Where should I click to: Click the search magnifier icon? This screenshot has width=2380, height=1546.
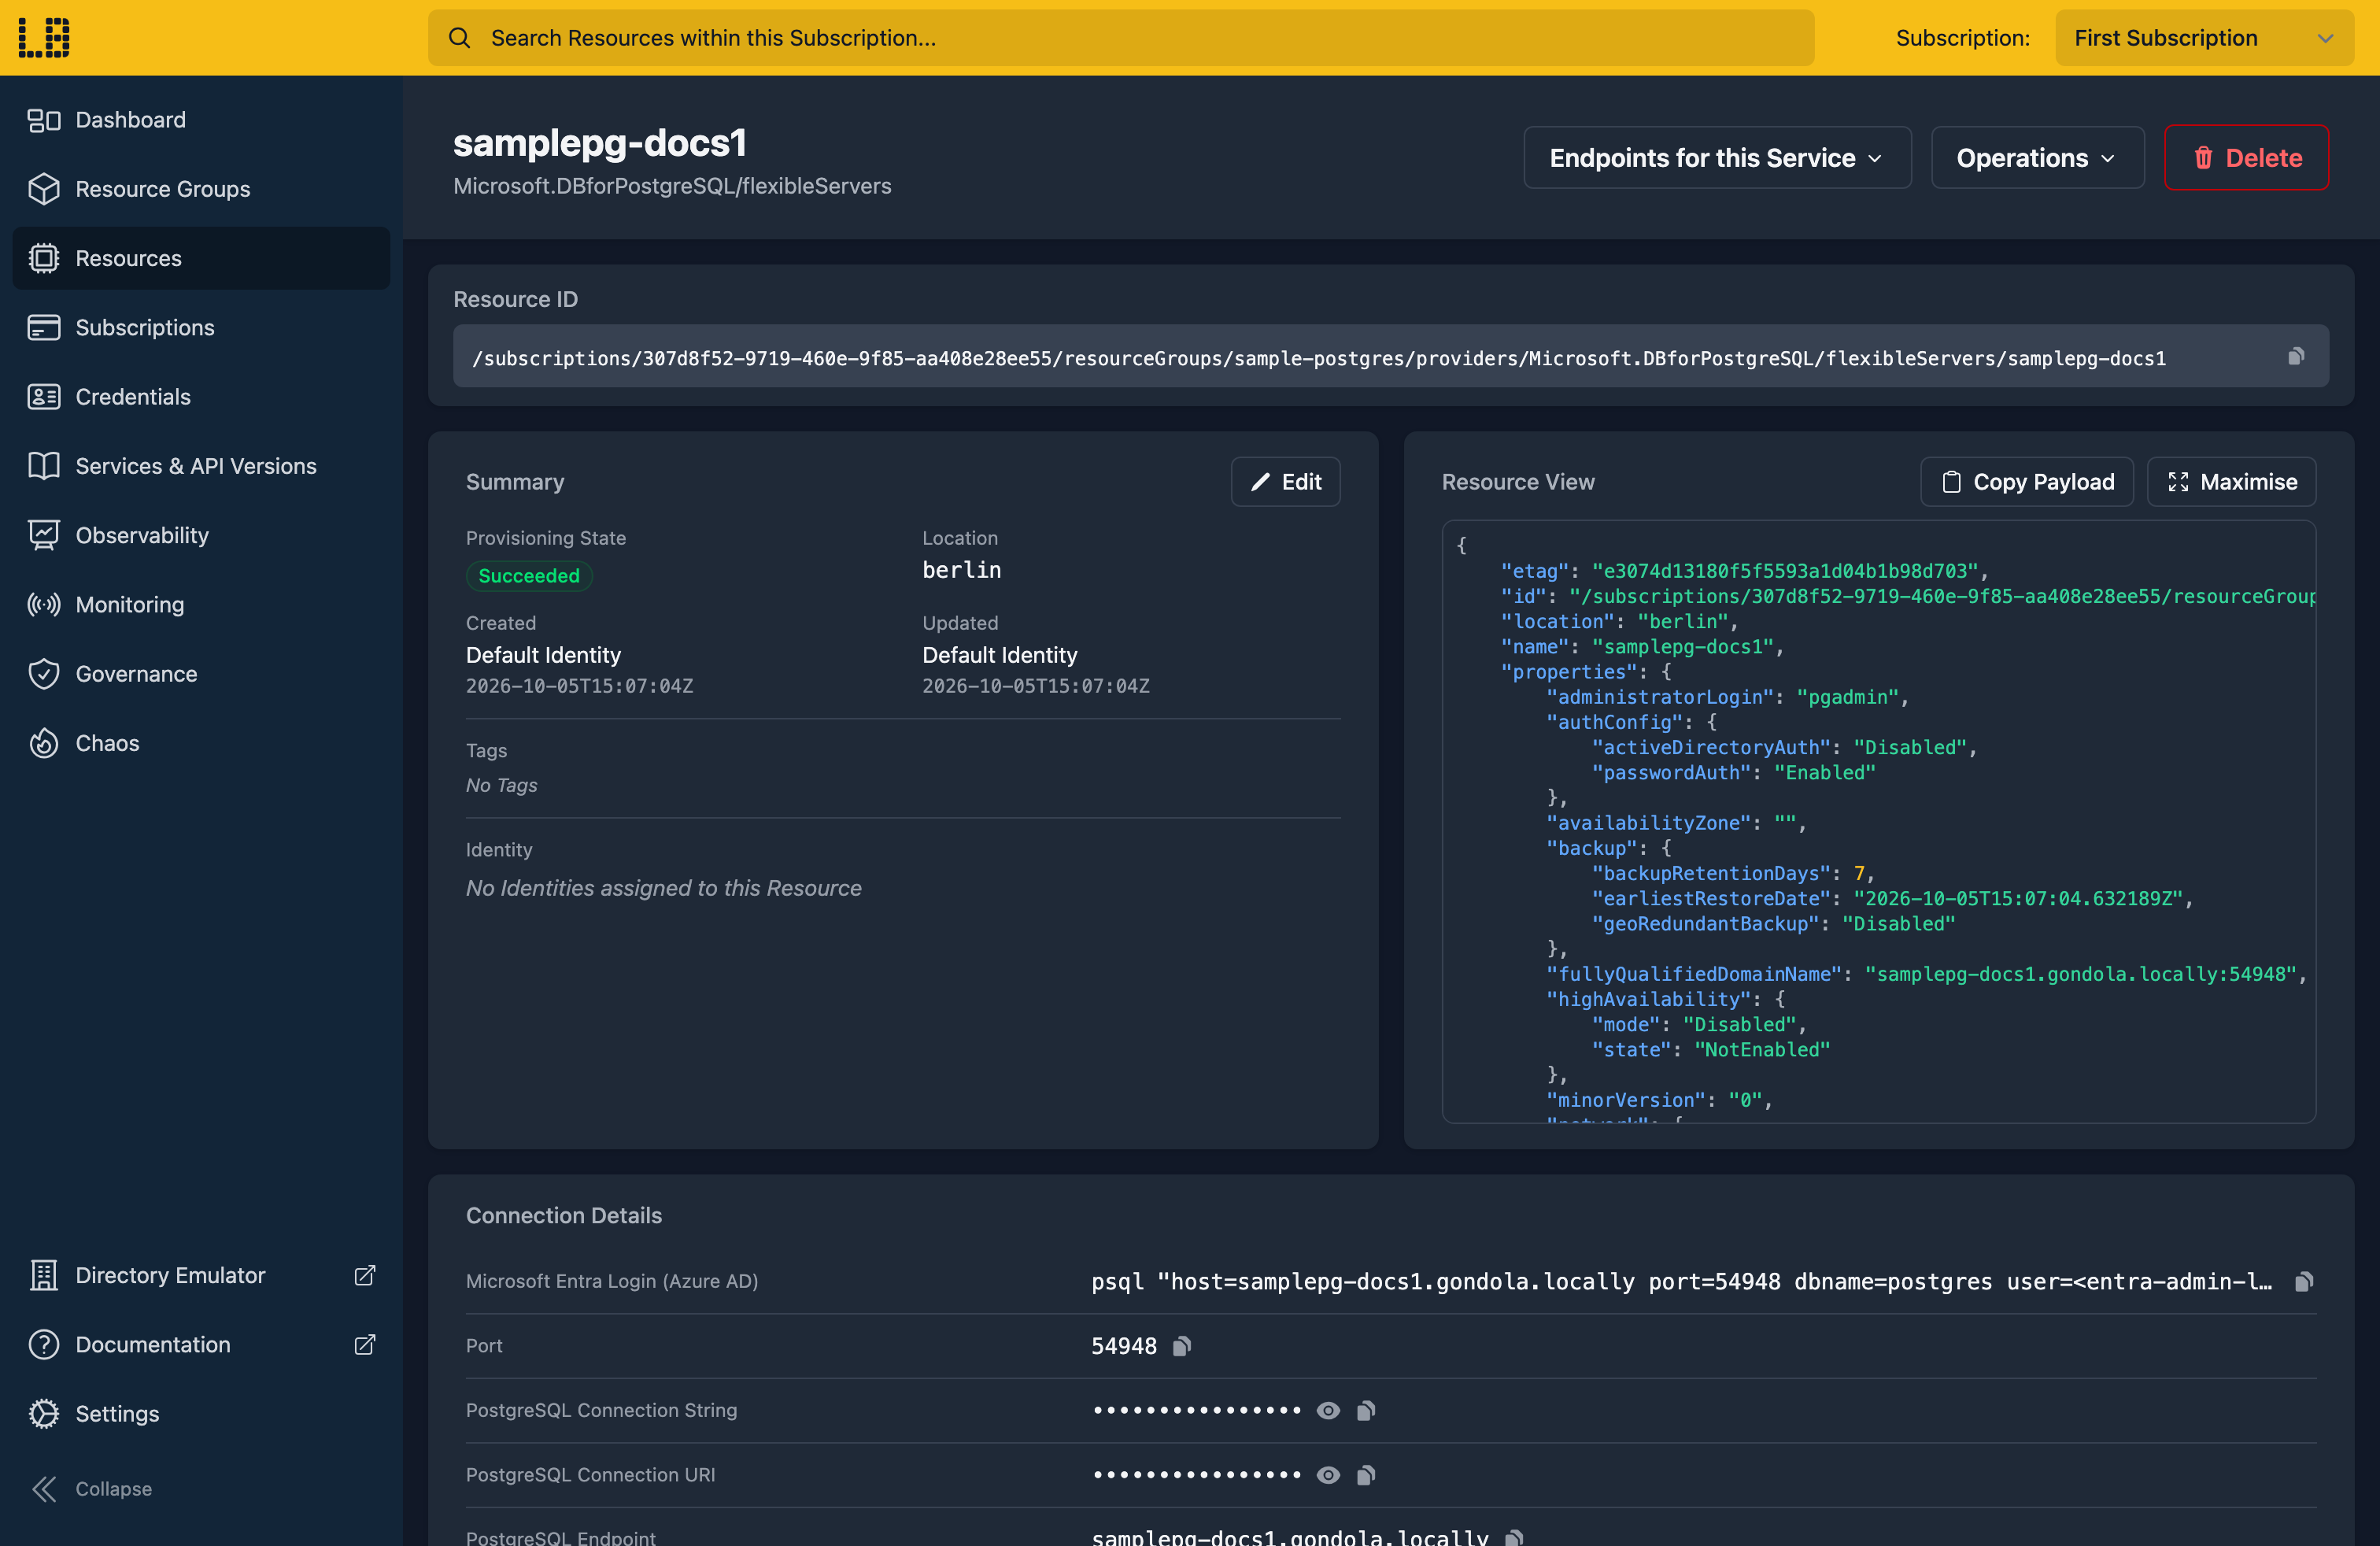(x=459, y=38)
